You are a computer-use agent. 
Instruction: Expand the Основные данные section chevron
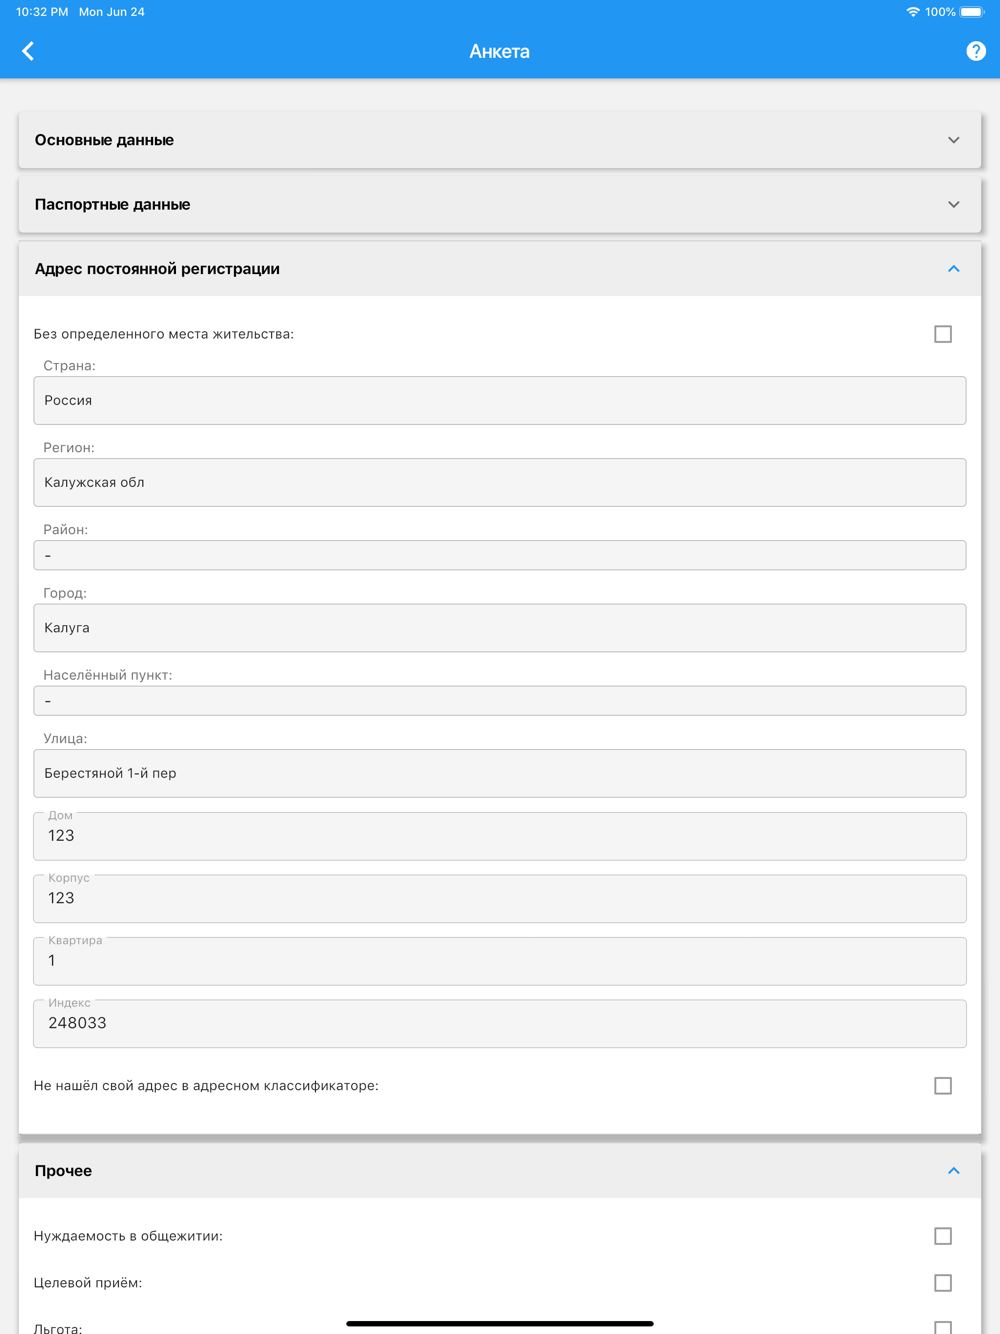click(954, 140)
